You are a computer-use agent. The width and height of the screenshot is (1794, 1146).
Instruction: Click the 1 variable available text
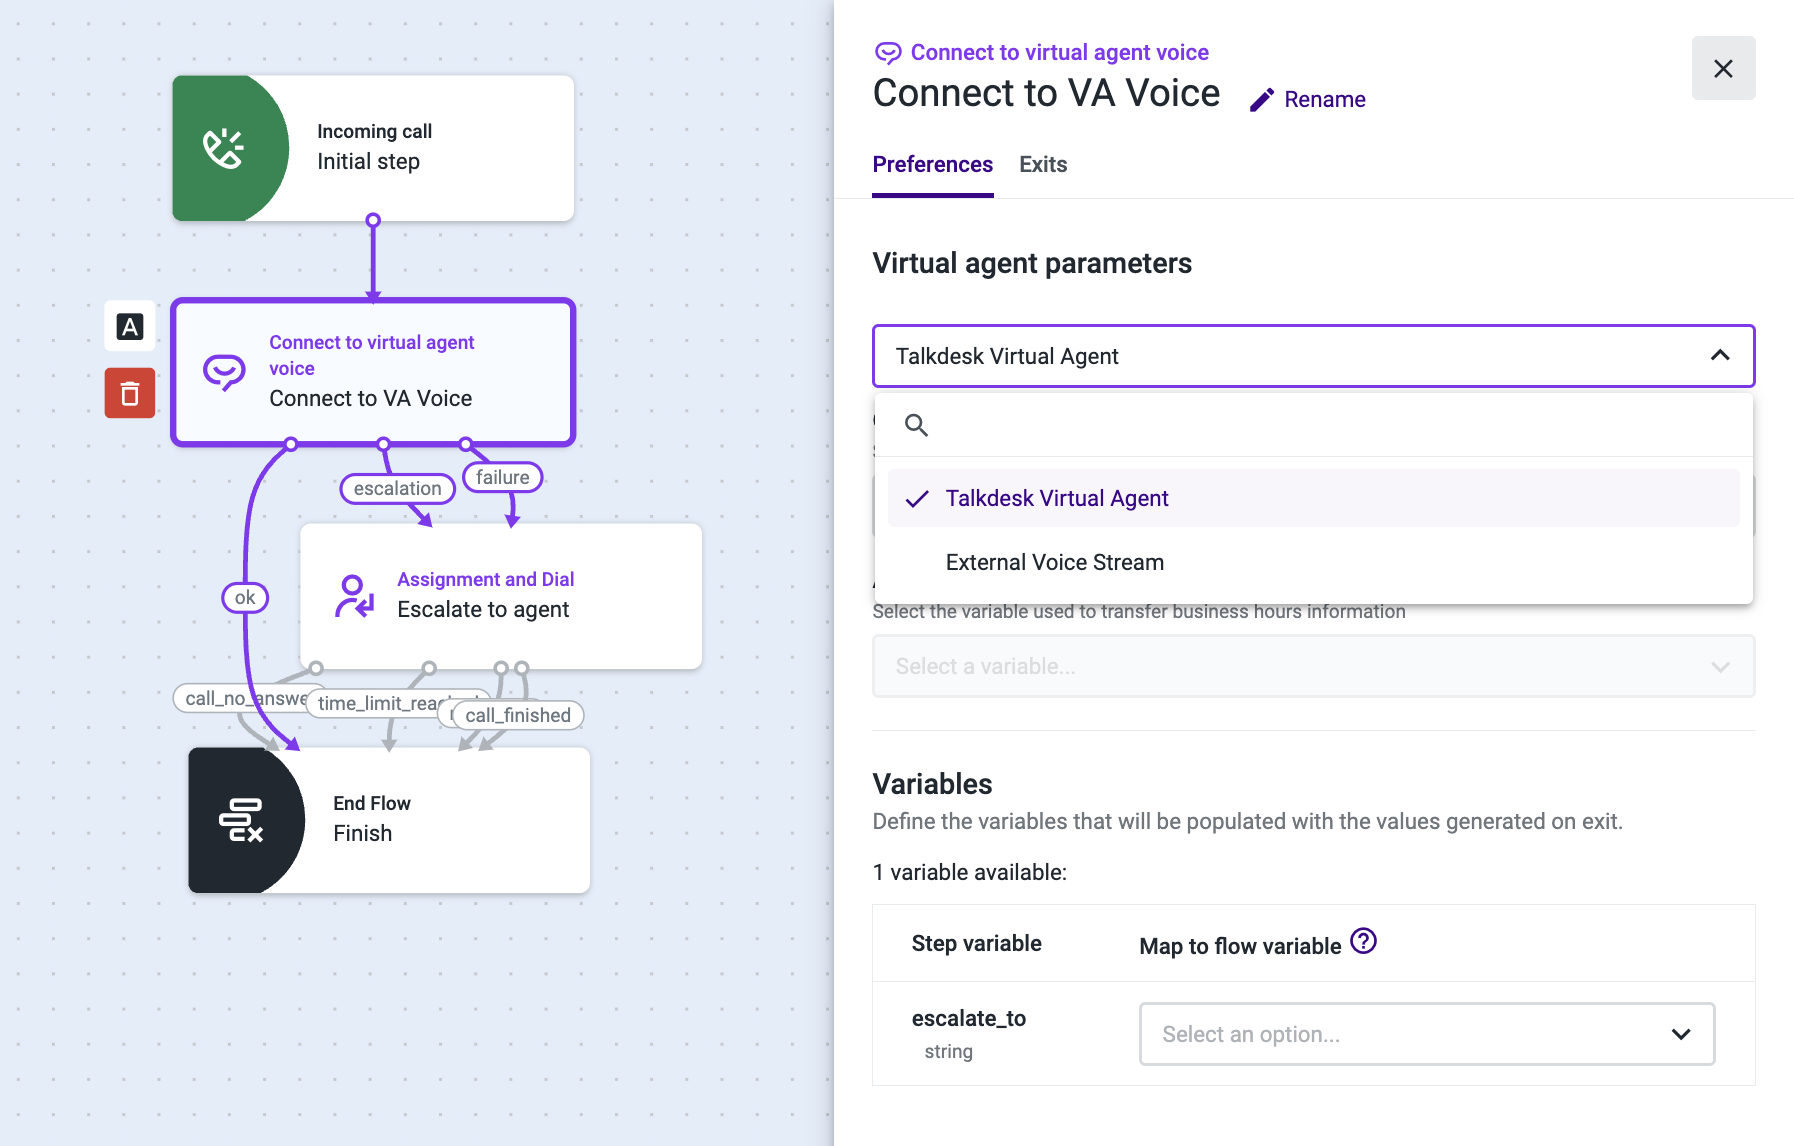tap(969, 872)
